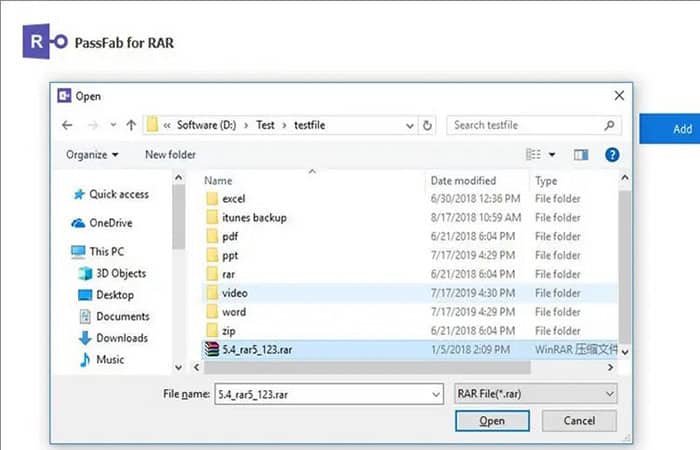This screenshot has width=700, height=450.
Task: Create a New folder
Action: click(170, 154)
